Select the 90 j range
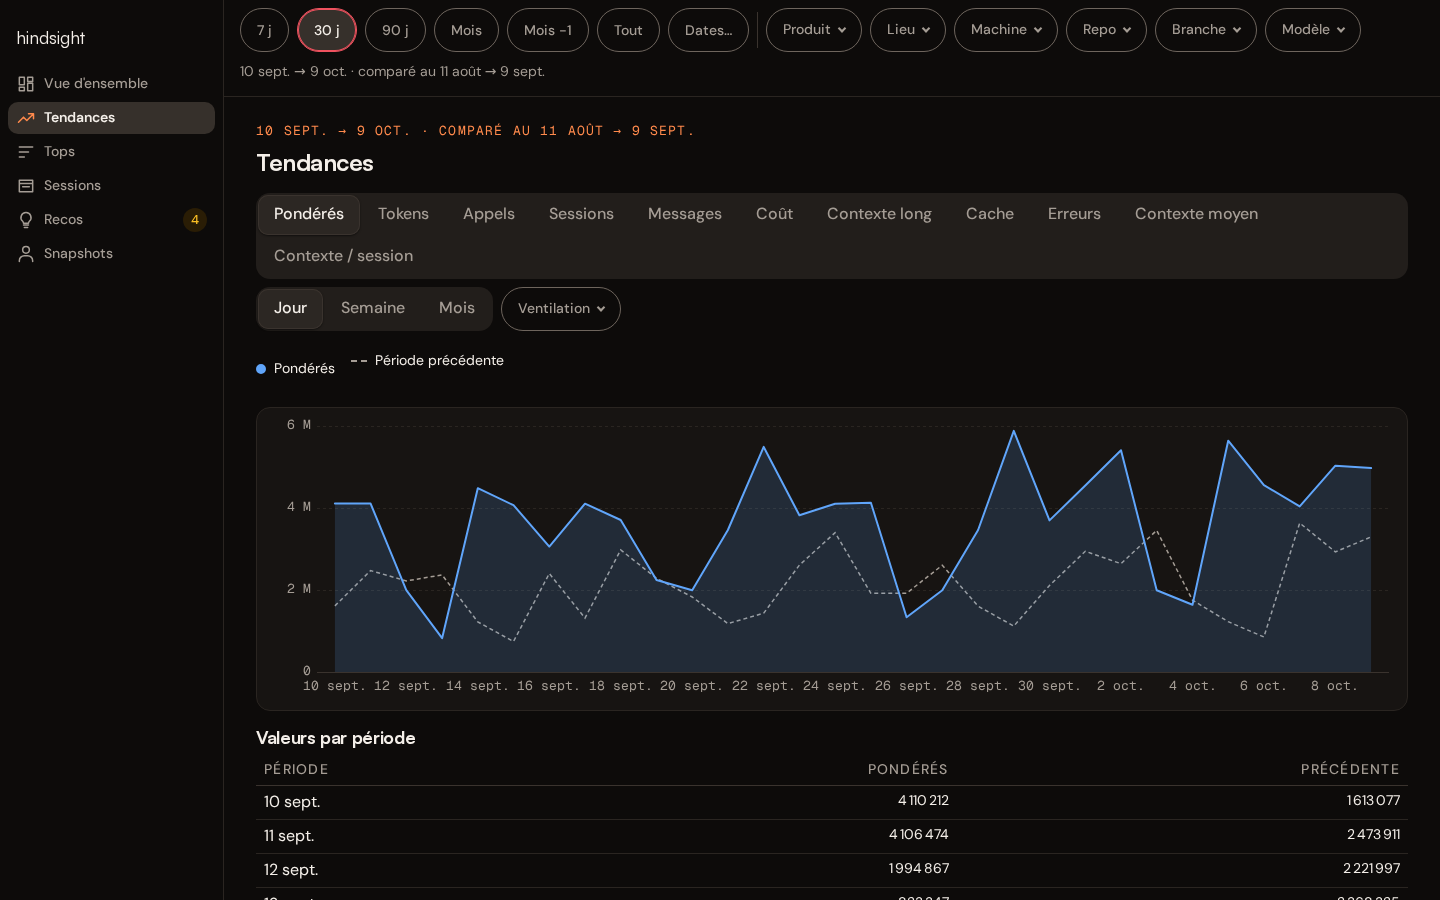1440x900 pixels. point(395,30)
